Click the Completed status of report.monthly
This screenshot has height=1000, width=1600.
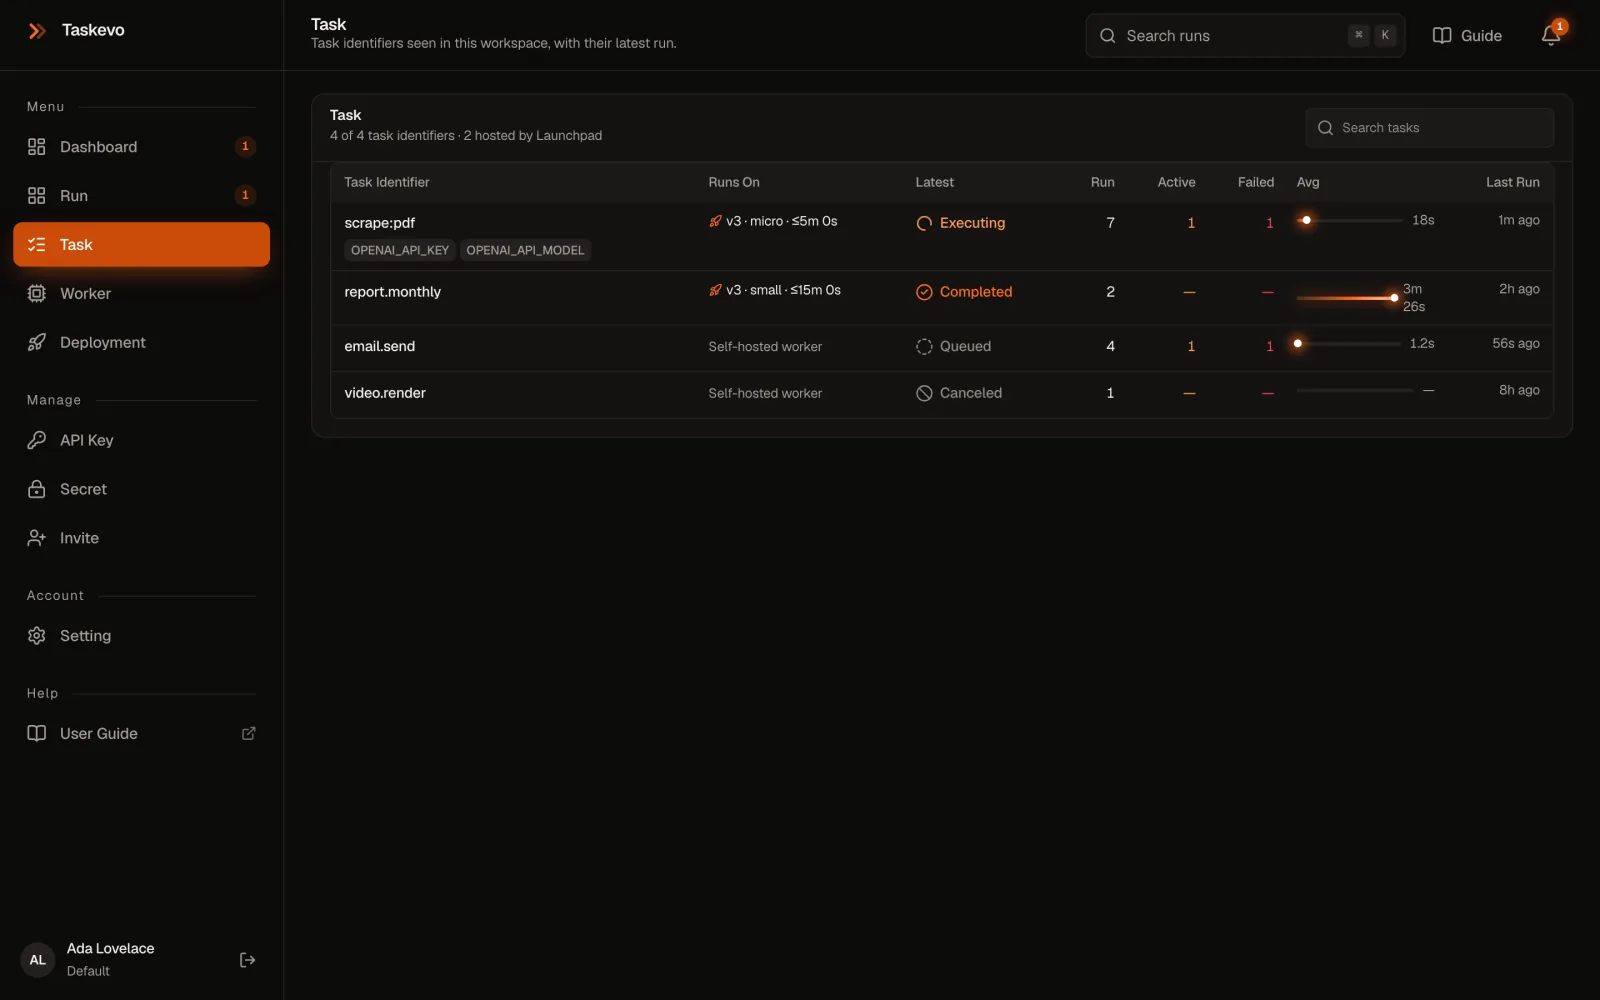coord(964,292)
